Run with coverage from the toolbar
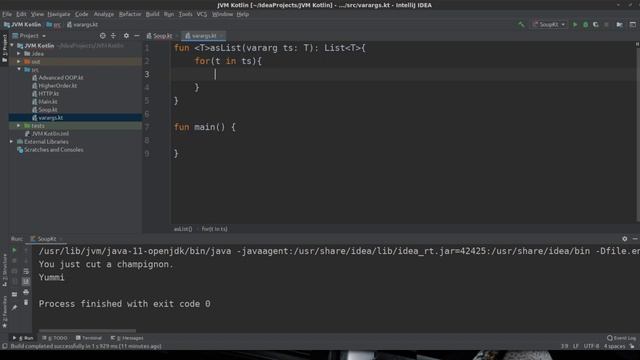 point(596,24)
